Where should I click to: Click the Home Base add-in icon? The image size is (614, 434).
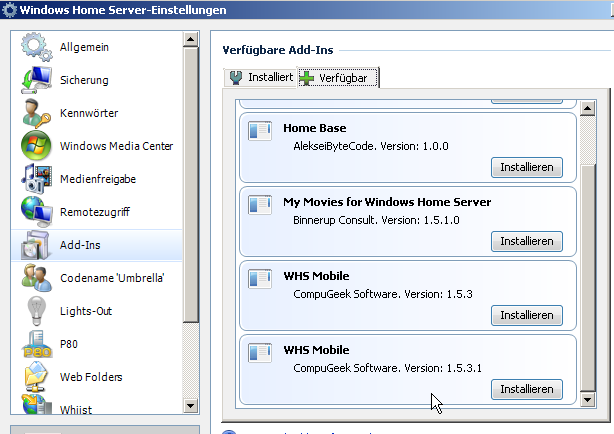tap(260, 130)
